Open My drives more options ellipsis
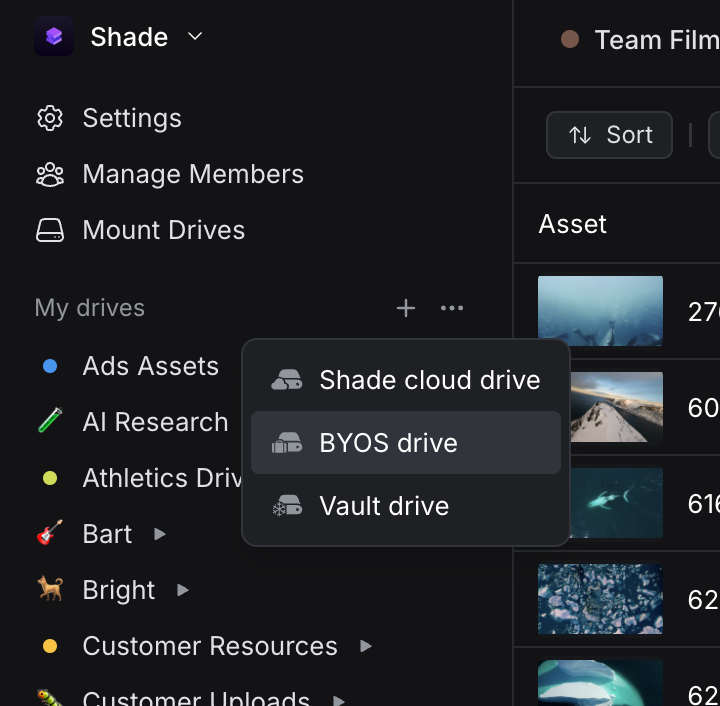The width and height of the screenshot is (720, 706). [452, 308]
